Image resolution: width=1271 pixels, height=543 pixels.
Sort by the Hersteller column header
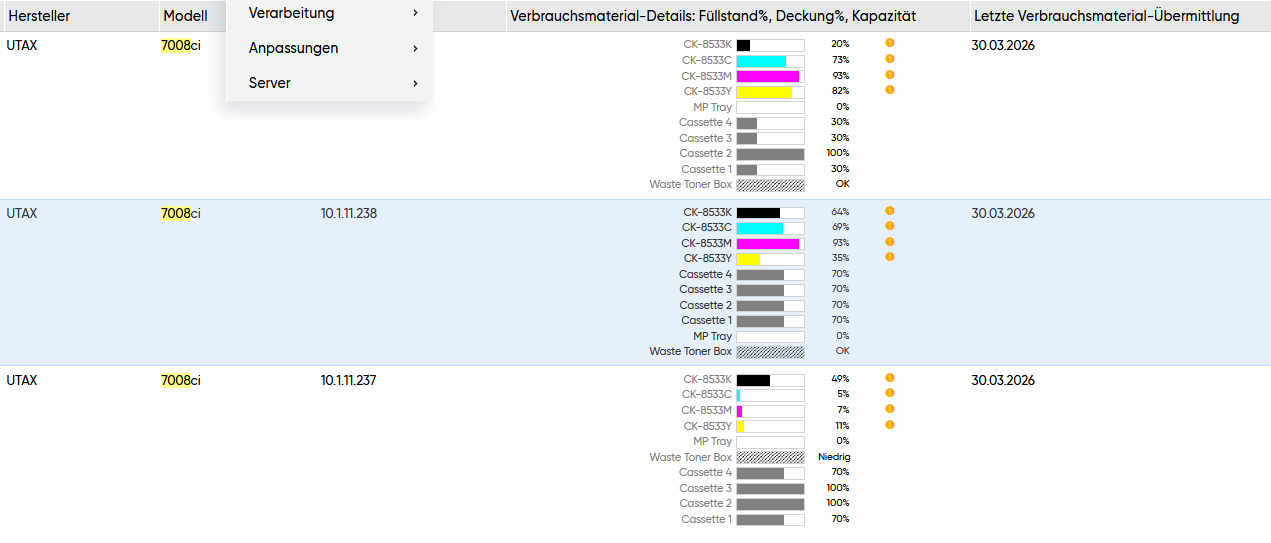tap(39, 16)
